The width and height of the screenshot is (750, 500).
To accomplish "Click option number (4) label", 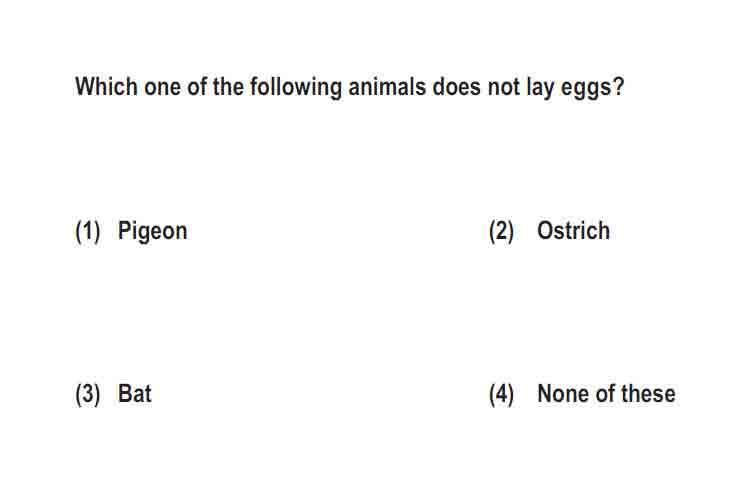I will tap(501, 395).
